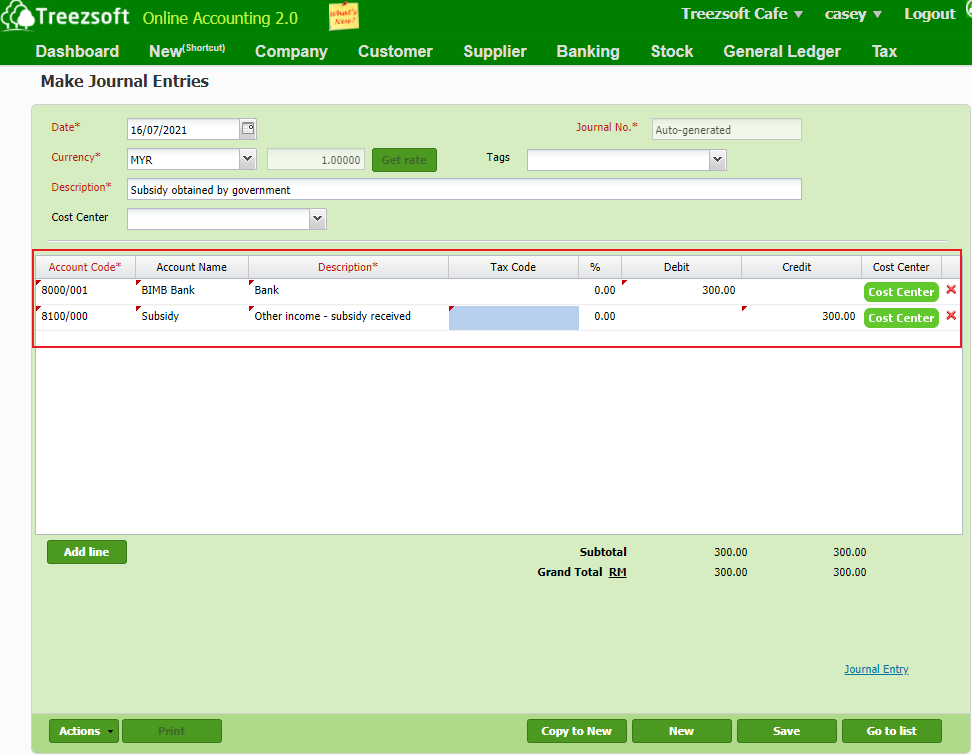Open the Tags dropdown
Viewport: 972px width, 755px height.
click(x=717, y=160)
